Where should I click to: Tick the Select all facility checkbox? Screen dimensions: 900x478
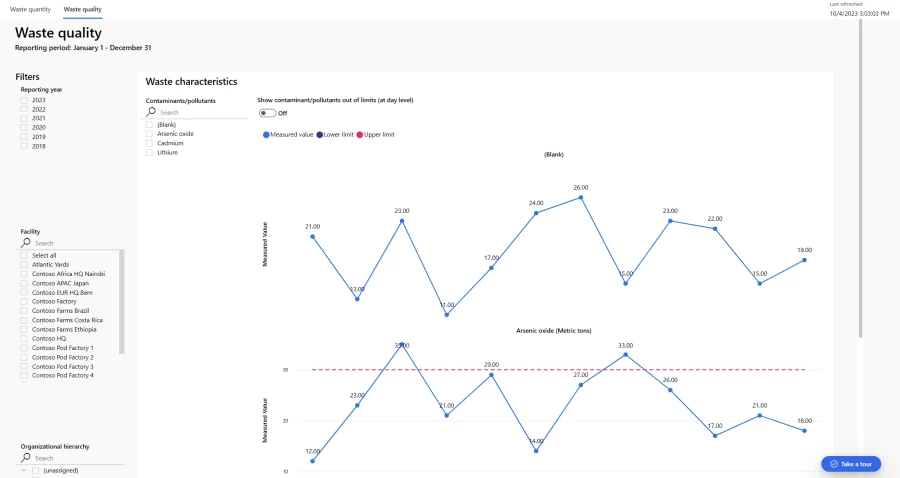24,255
